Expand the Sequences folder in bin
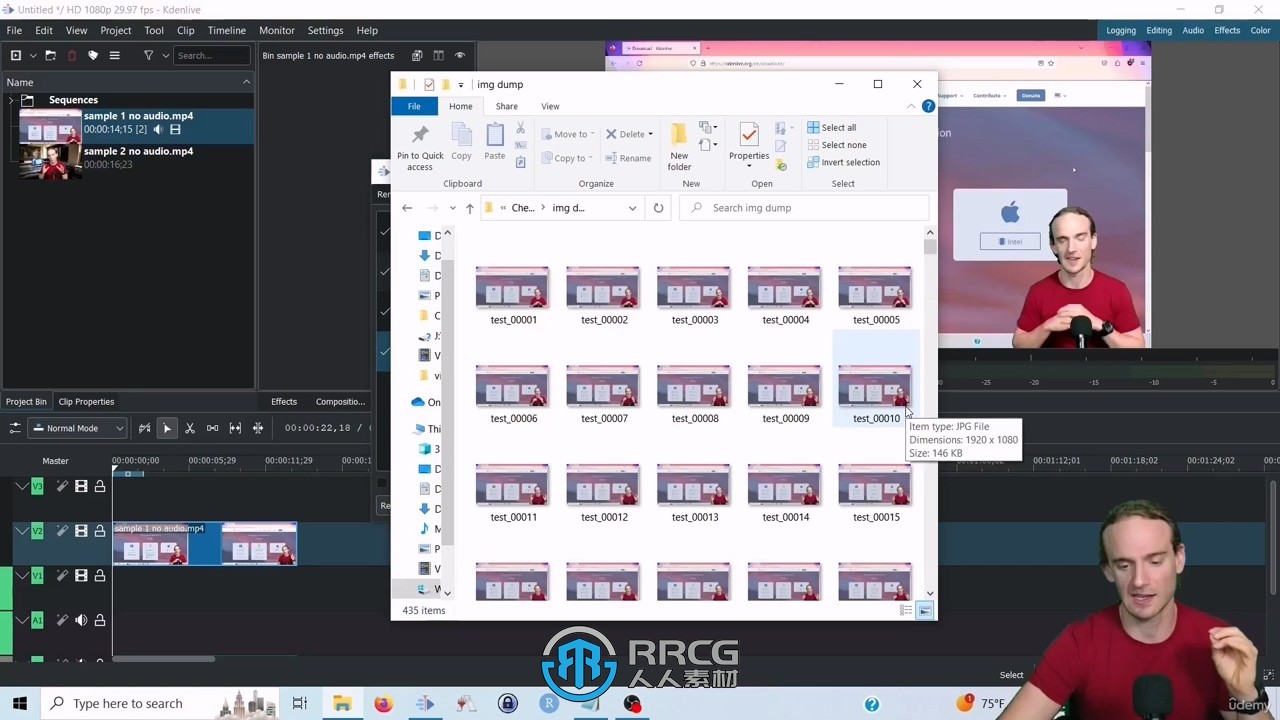Viewport: 1280px width, 720px height. click(11, 100)
